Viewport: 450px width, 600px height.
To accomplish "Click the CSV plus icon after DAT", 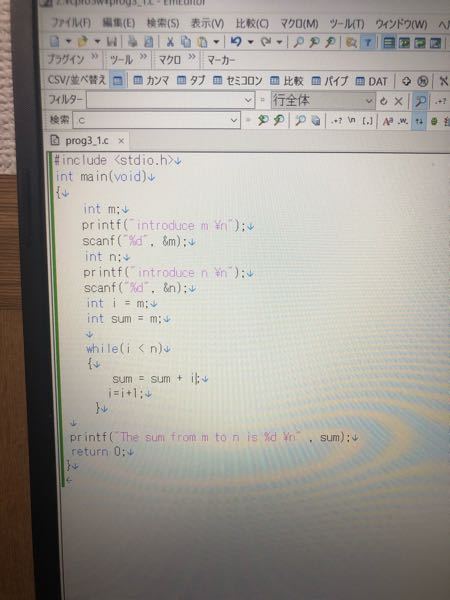I will tap(406, 81).
